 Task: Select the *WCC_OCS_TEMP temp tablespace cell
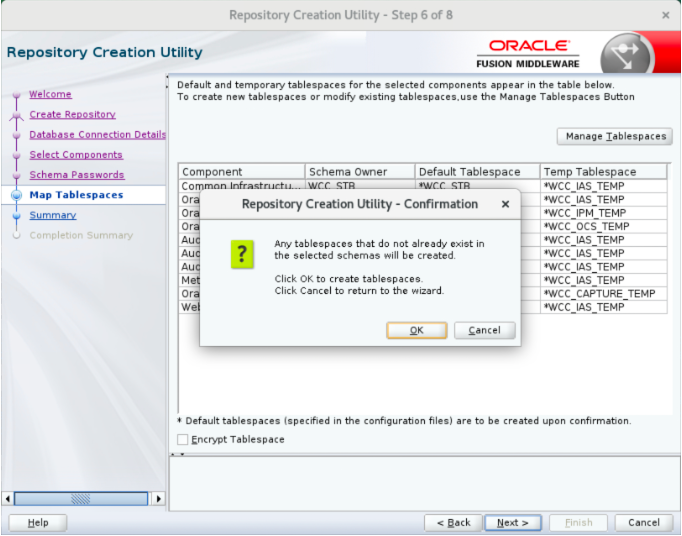pyautogui.click(x=603, y=227)
